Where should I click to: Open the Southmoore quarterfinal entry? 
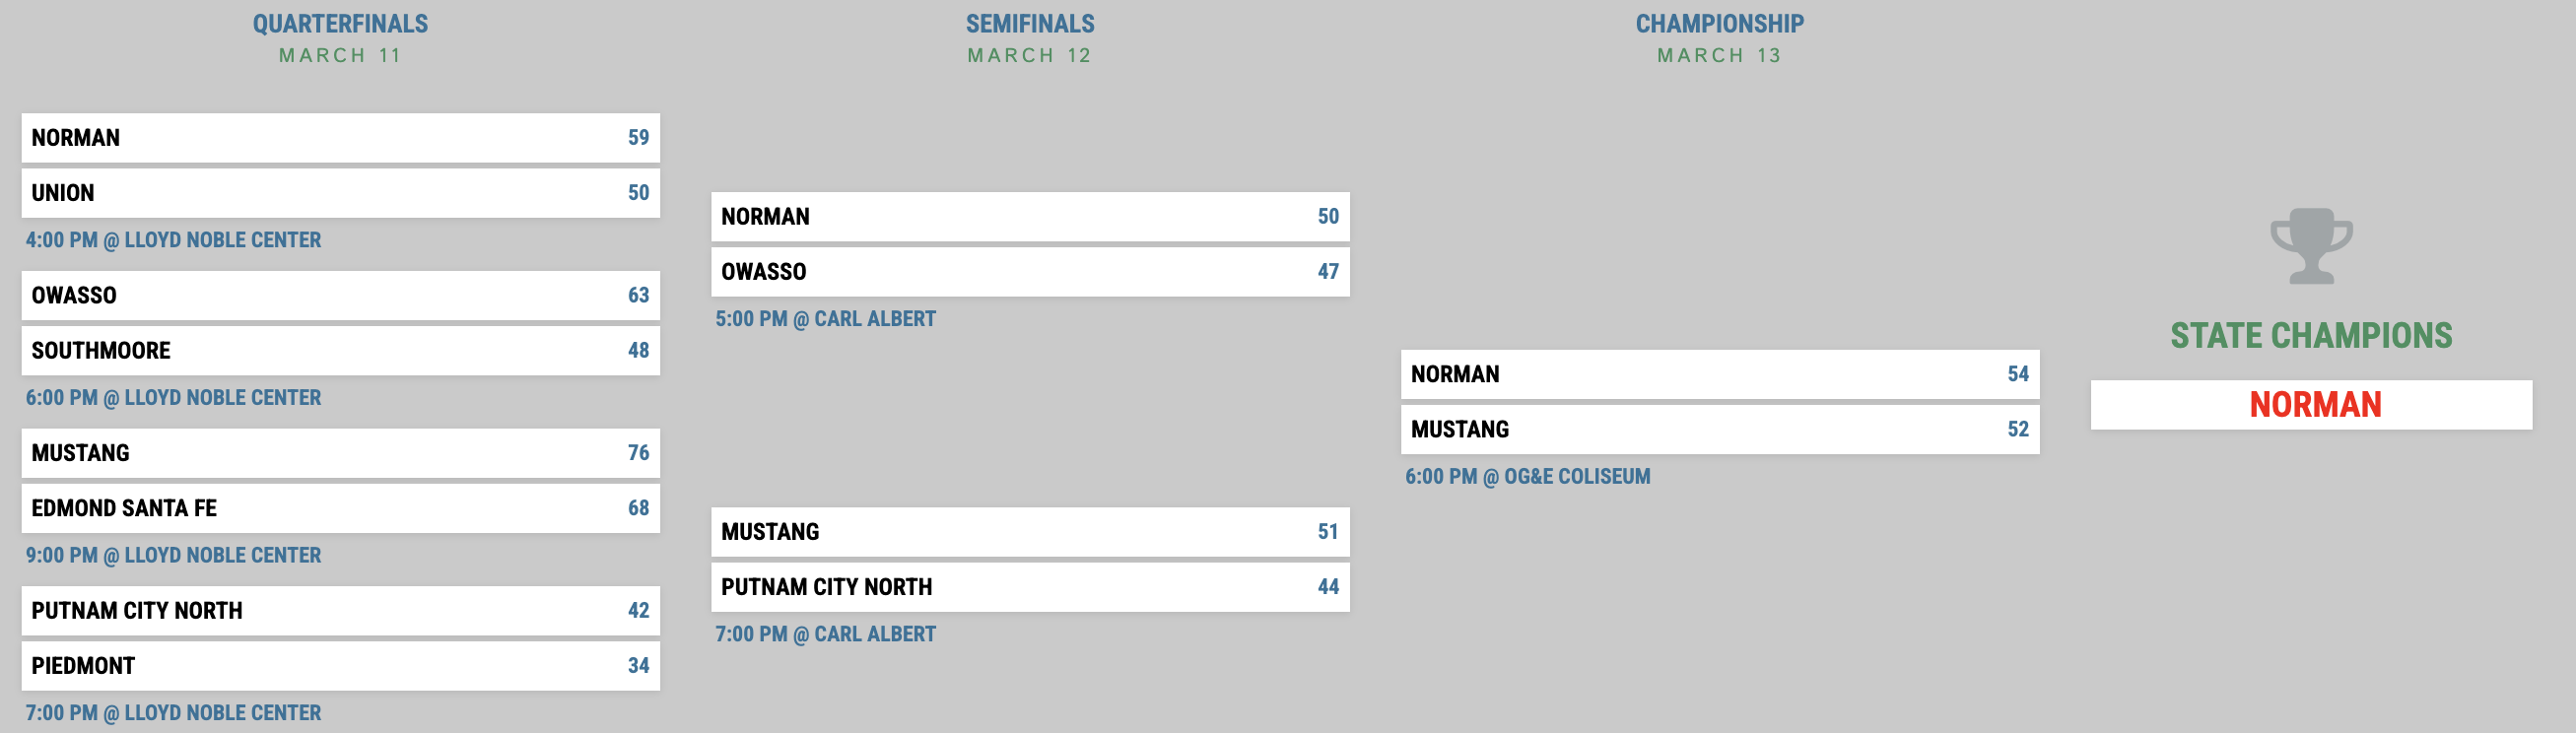pos(340,351)
